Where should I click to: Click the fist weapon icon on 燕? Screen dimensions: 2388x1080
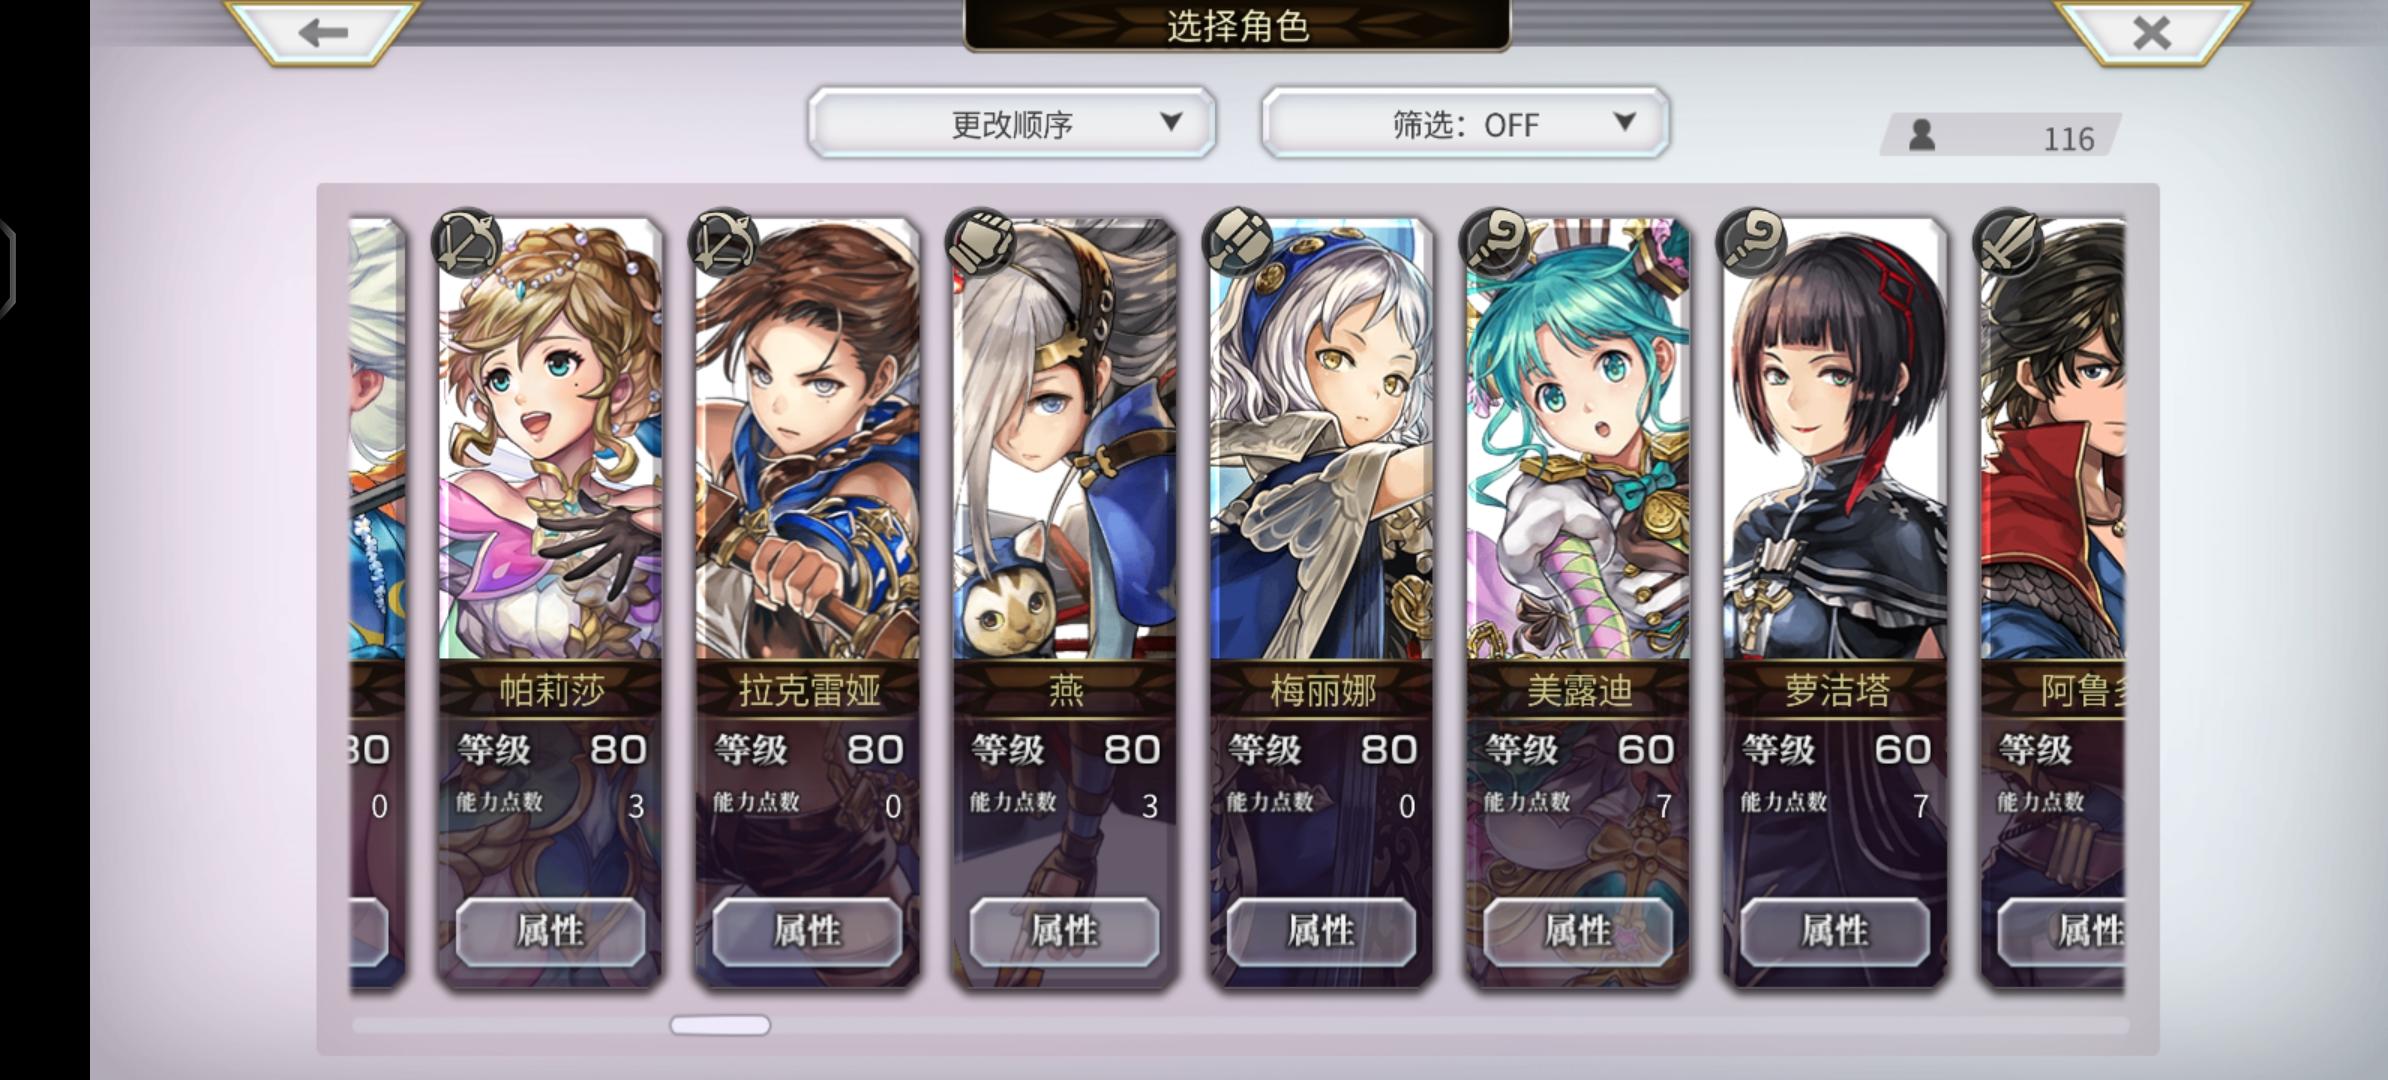tap(981, 242)
